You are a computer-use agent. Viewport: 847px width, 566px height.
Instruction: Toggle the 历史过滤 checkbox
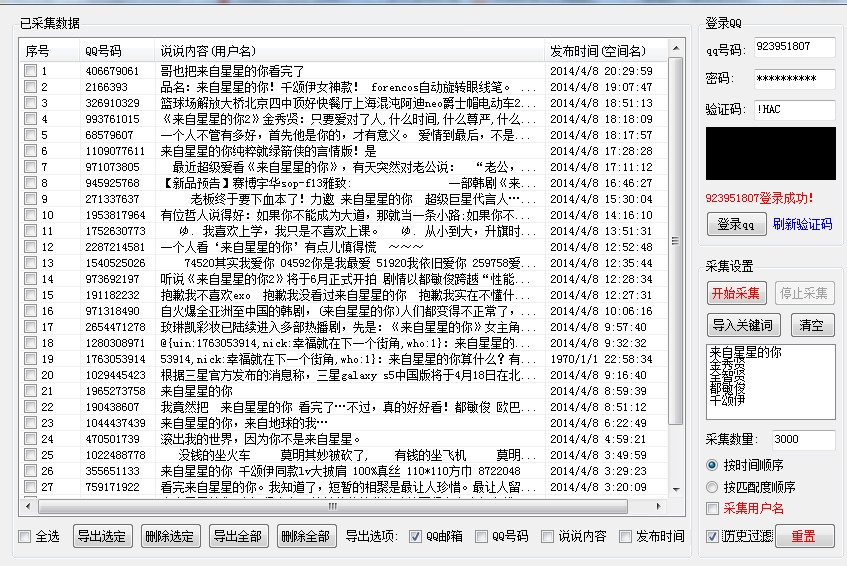[x=712, y=537]
